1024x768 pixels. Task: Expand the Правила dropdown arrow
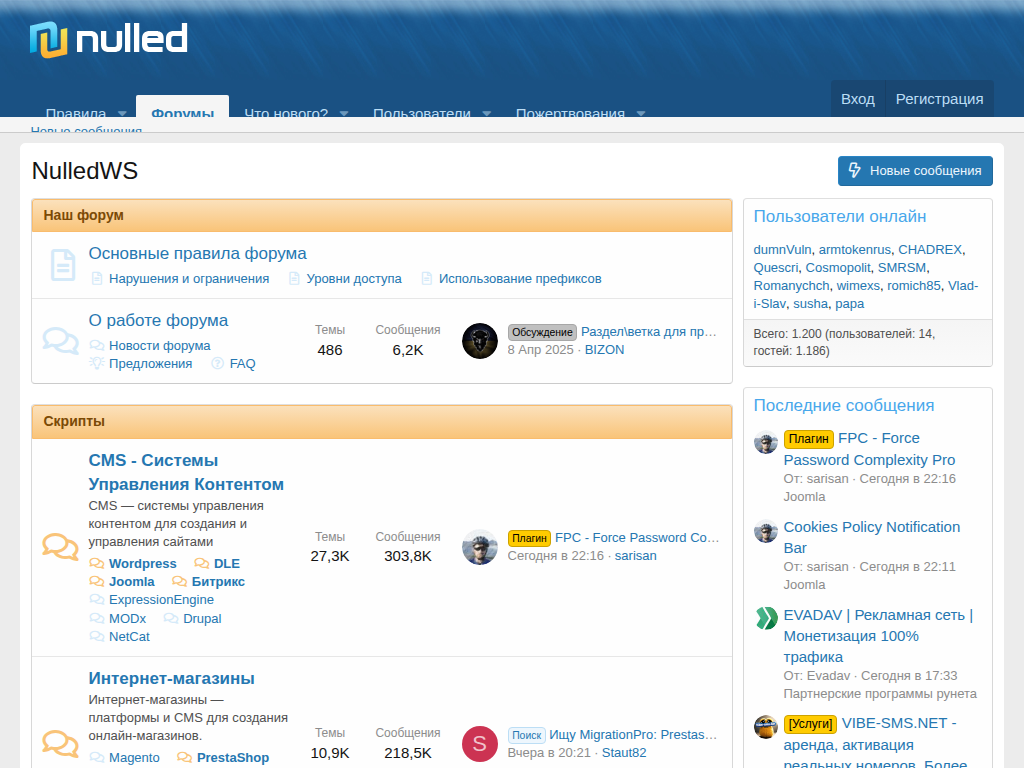tap(122, 113)
